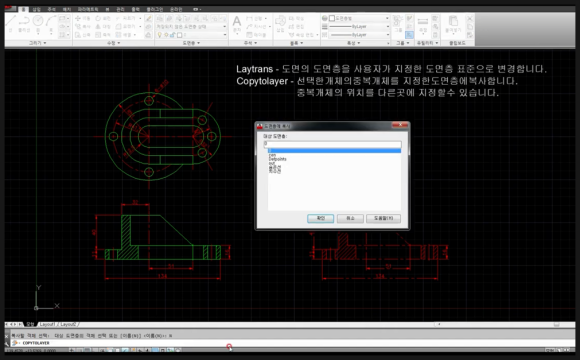The height and width of the screenshot is (360, 580).
Task: Click the Copy (복사) modify tool
Action: coord(82,27)
